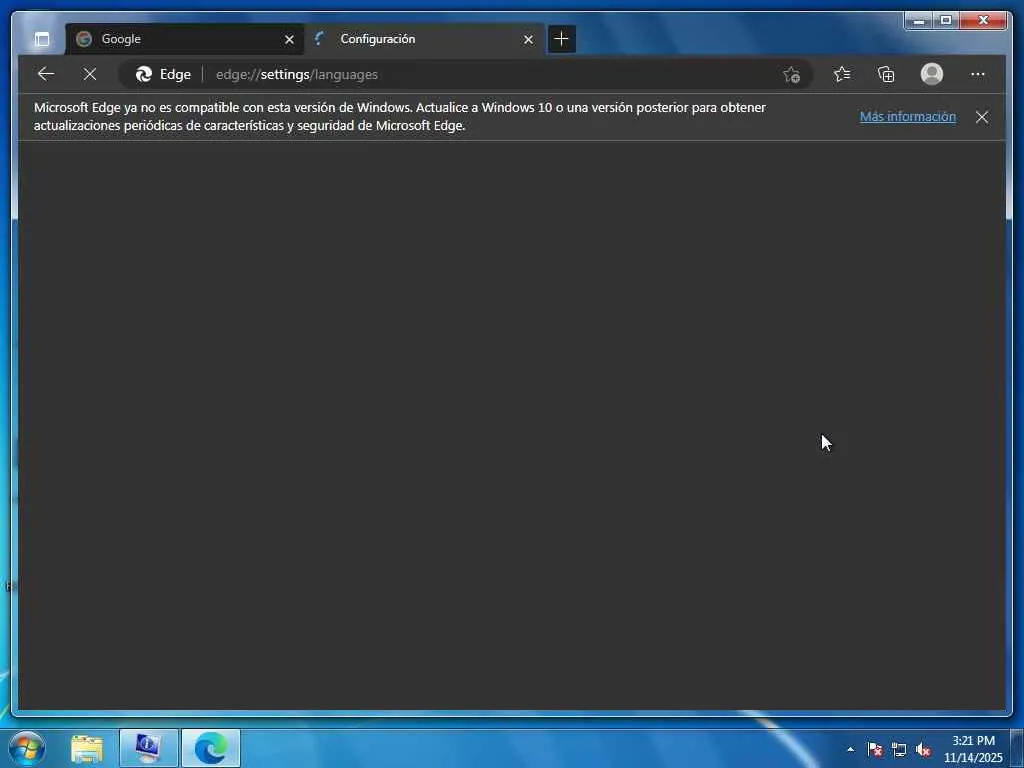1024x768 pixels.
Task: Add this page to favorites star
Action: point(792,74)
